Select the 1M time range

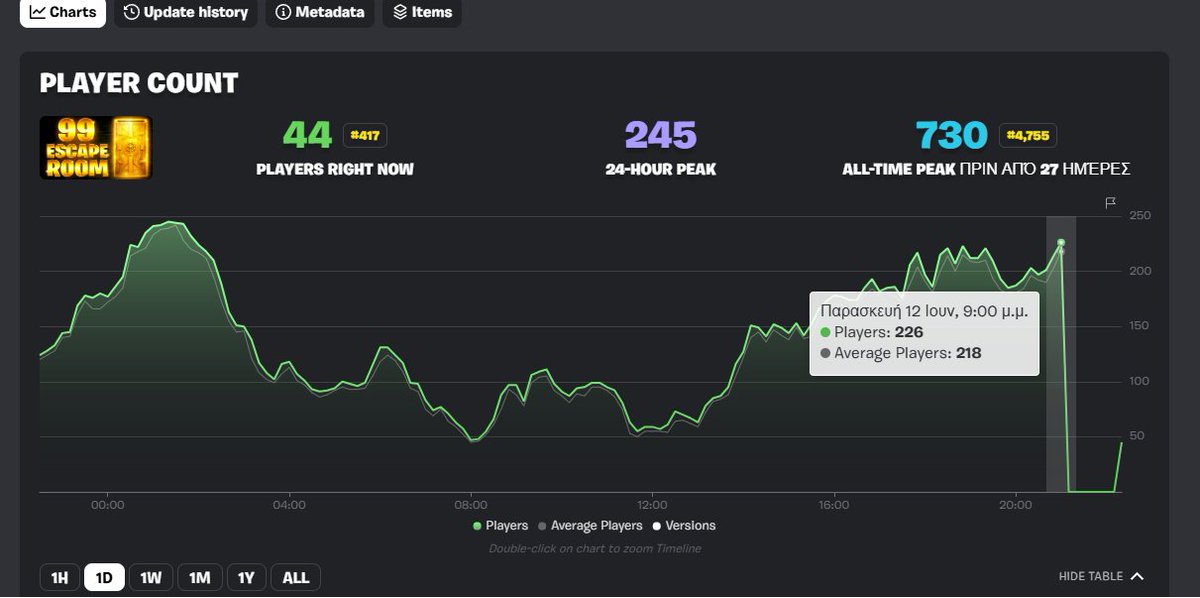click(200, 578)
